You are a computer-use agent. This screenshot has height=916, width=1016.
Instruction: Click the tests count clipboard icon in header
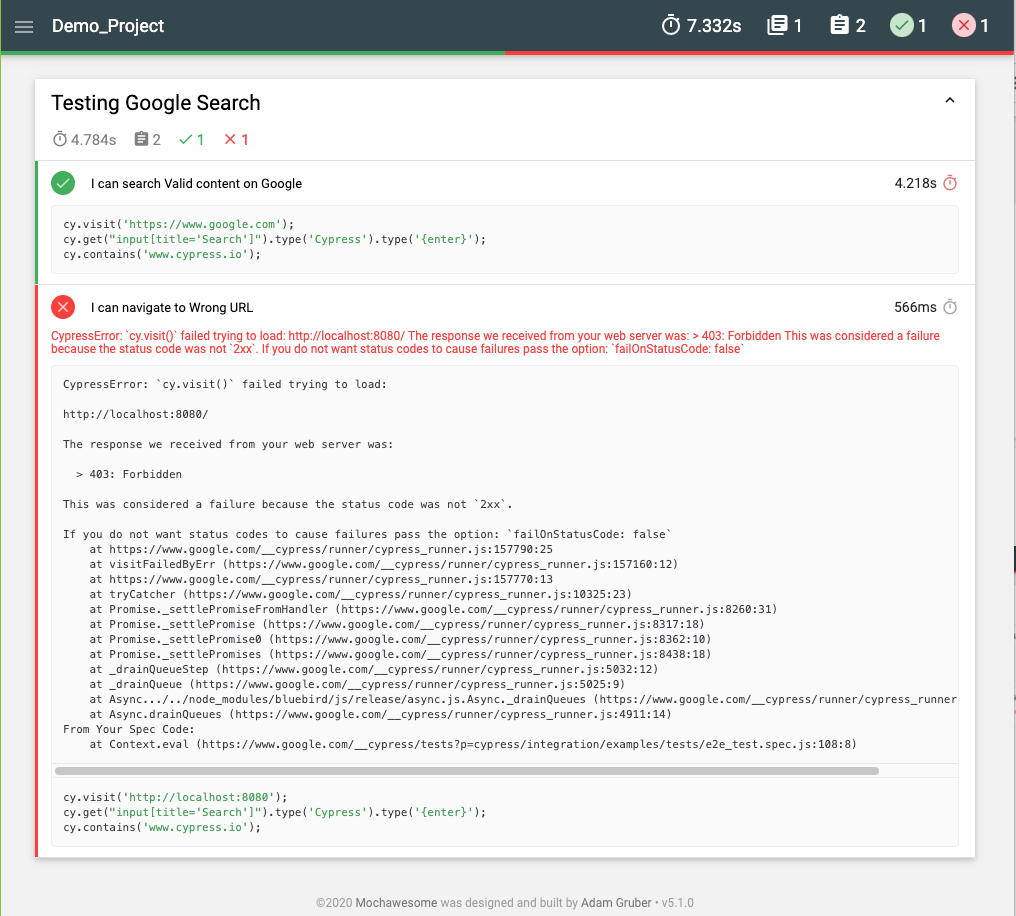(x=840, y=25)
